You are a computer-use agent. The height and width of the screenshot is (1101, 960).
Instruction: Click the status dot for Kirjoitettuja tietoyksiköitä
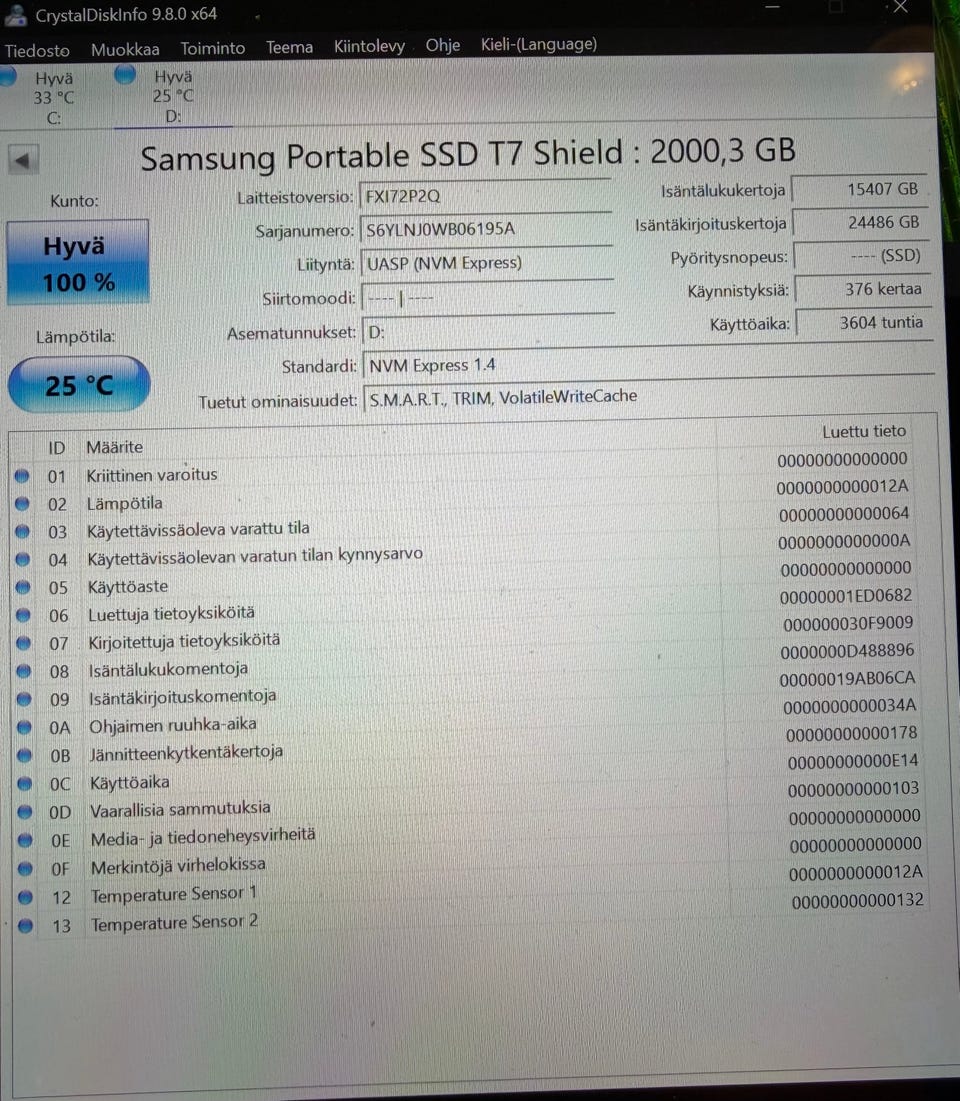pyautogui.click(x=23, y=642)
